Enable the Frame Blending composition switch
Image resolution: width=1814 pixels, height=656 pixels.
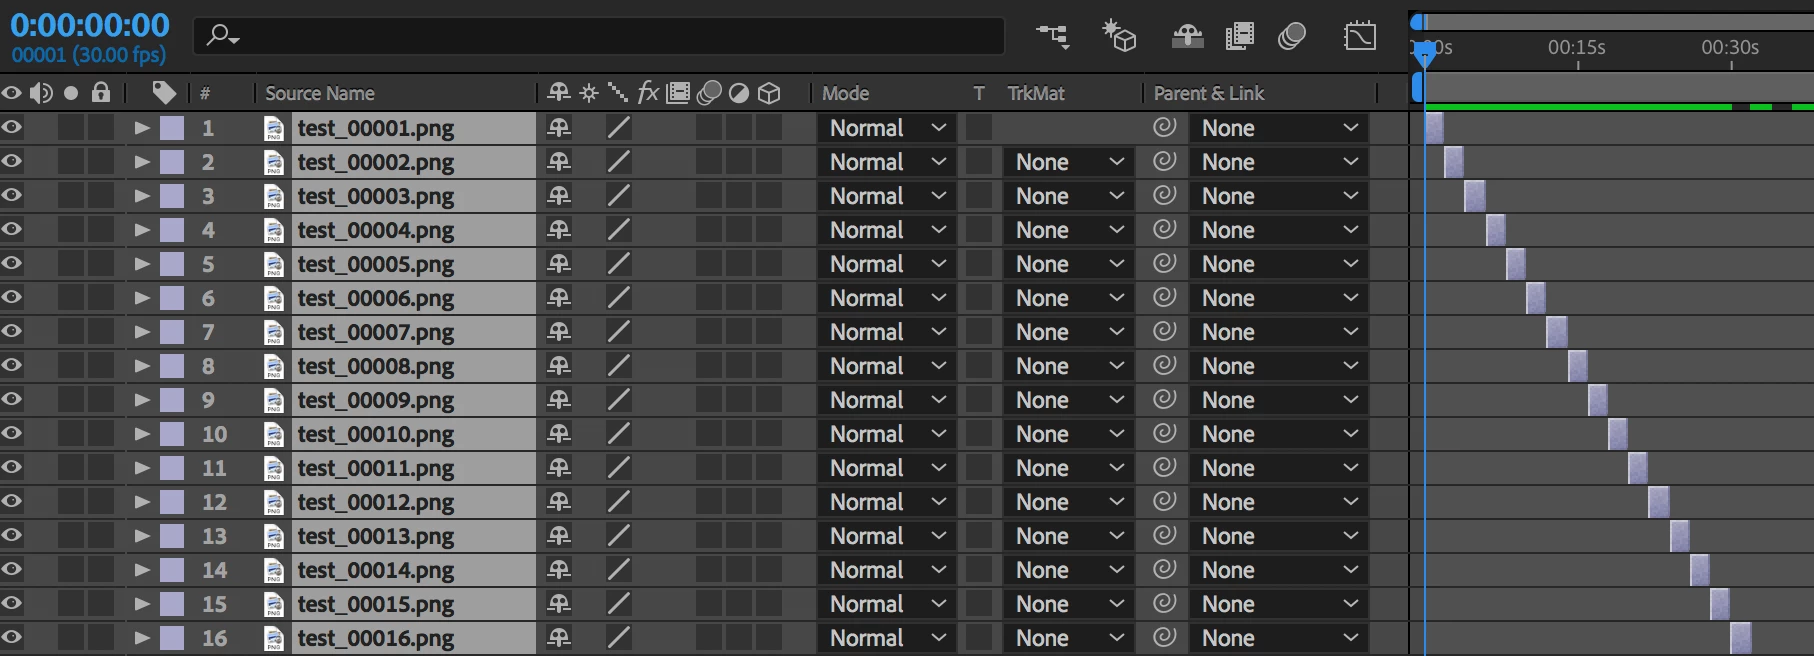point(1240,36)
